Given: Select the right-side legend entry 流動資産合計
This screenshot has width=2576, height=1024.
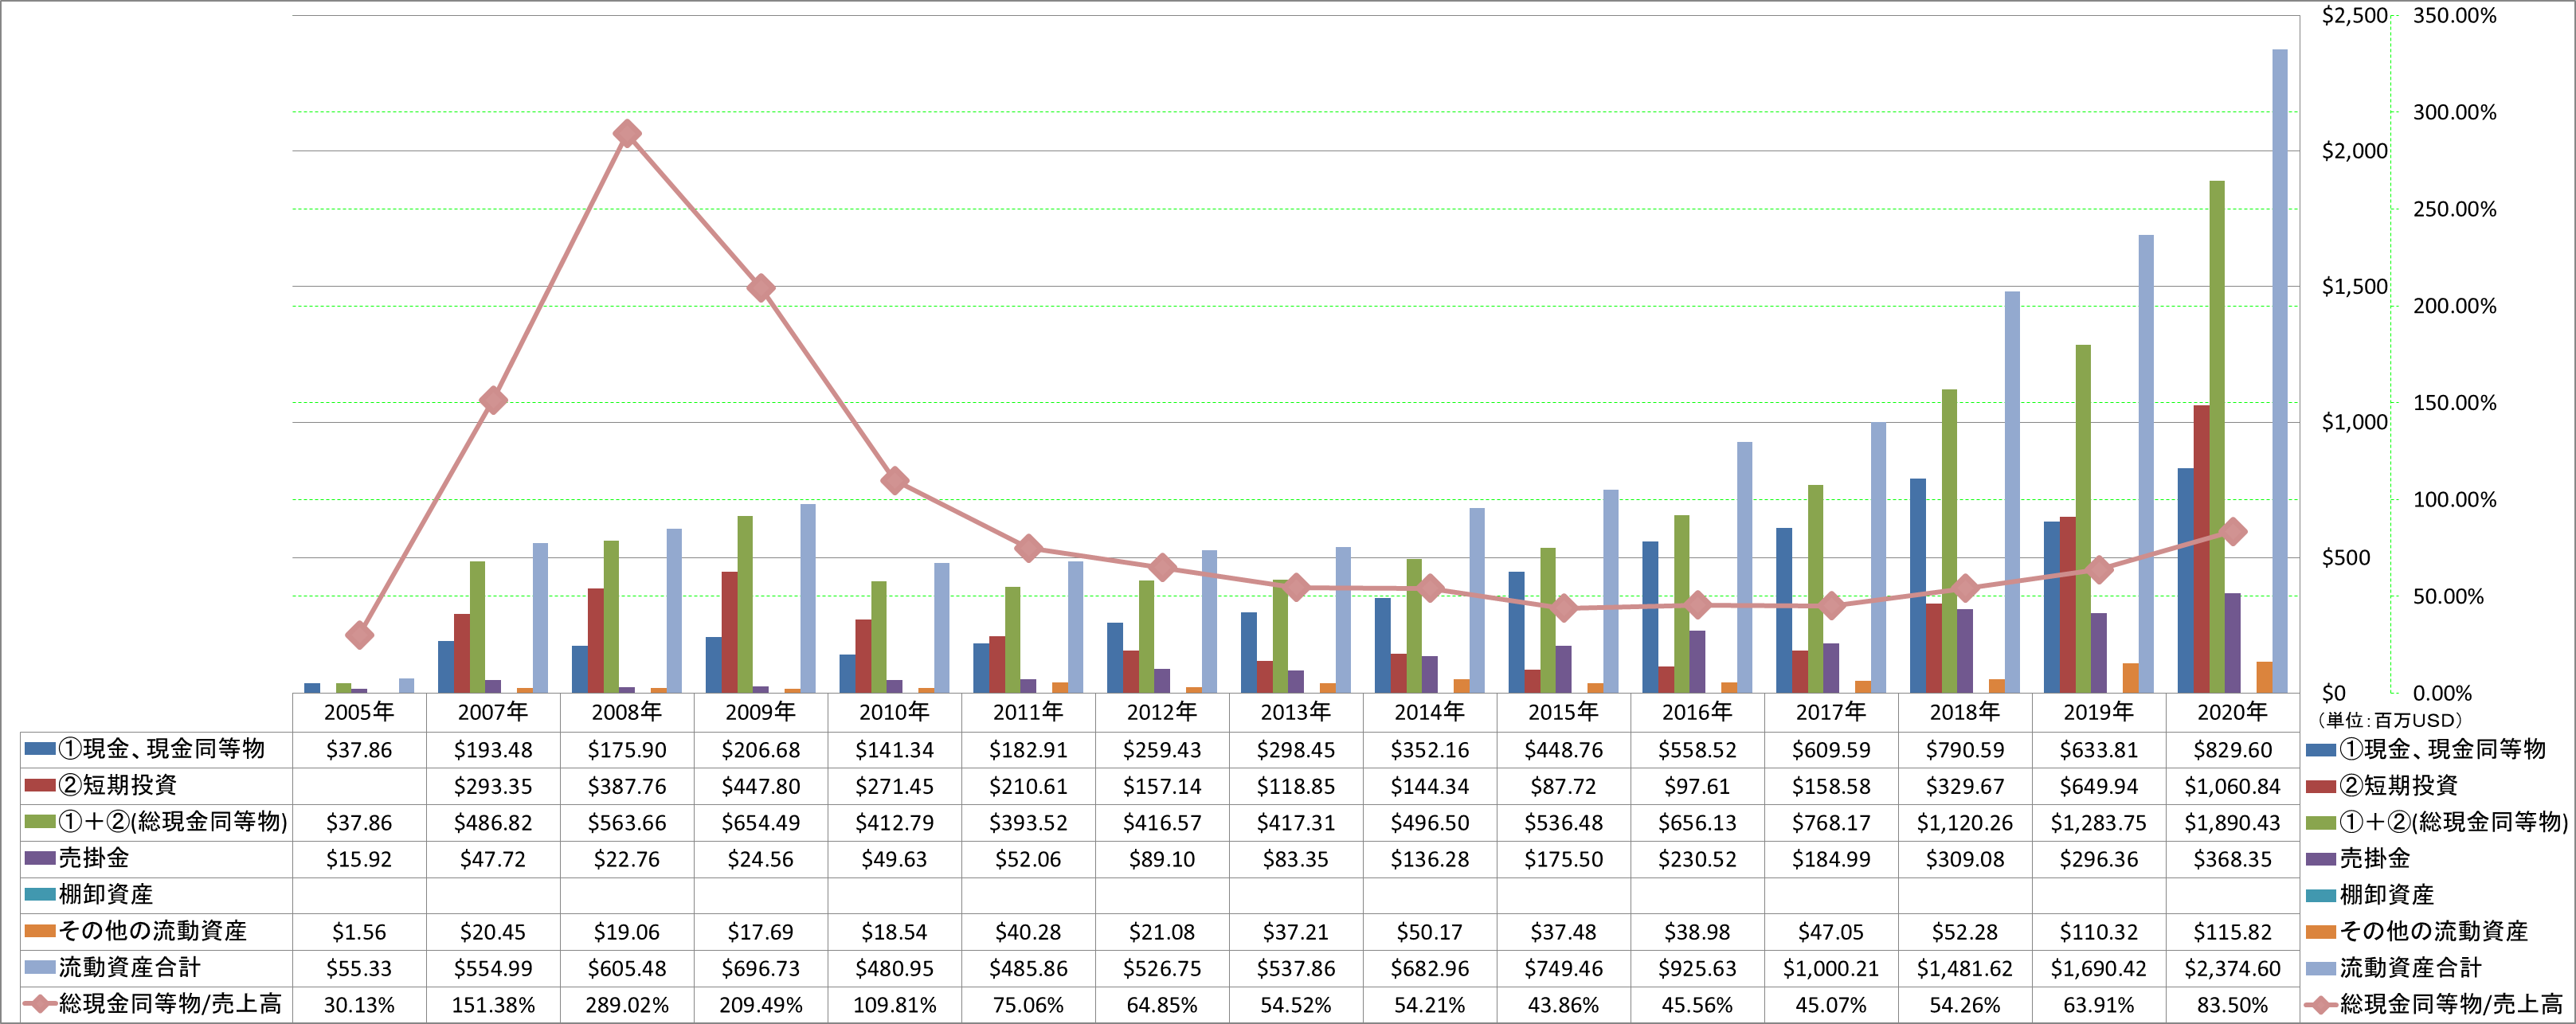Looking at the screenshot, I should coord(2394,967).
